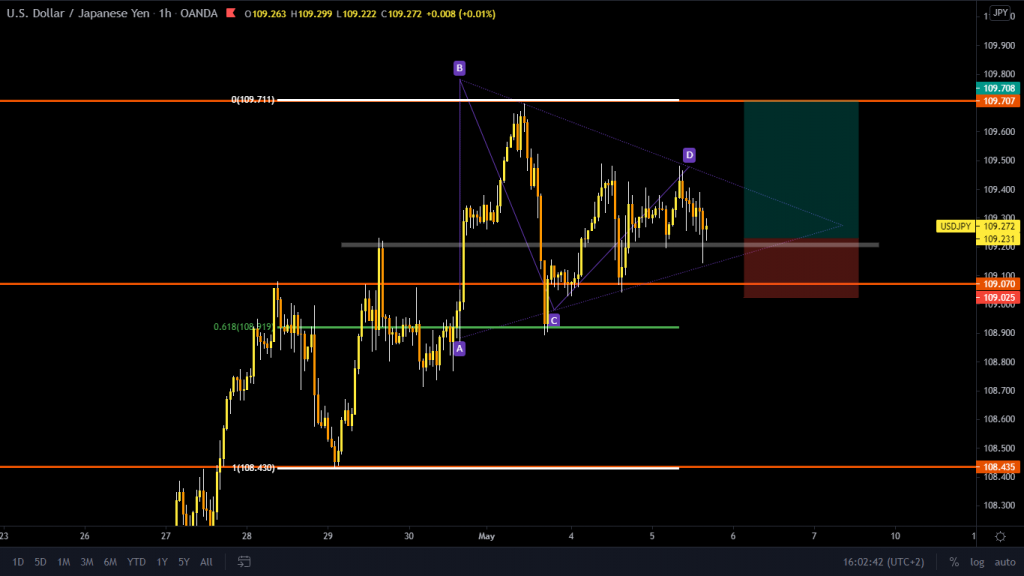The width and height of the screenshot is (1024, 576).
Task: Click the purple C pattern point marker
Action: pyautogui.click(x=554, y=320)
